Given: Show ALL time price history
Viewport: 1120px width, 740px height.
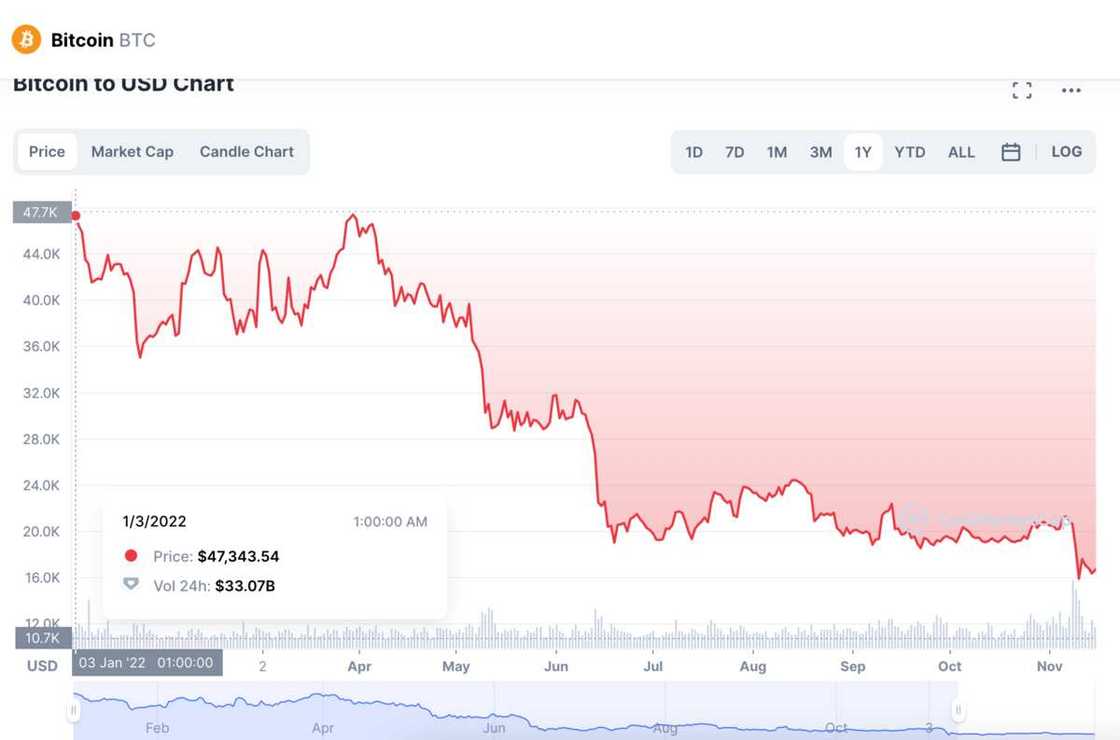Looking at the screenshot, I should (x=961, y=152).
